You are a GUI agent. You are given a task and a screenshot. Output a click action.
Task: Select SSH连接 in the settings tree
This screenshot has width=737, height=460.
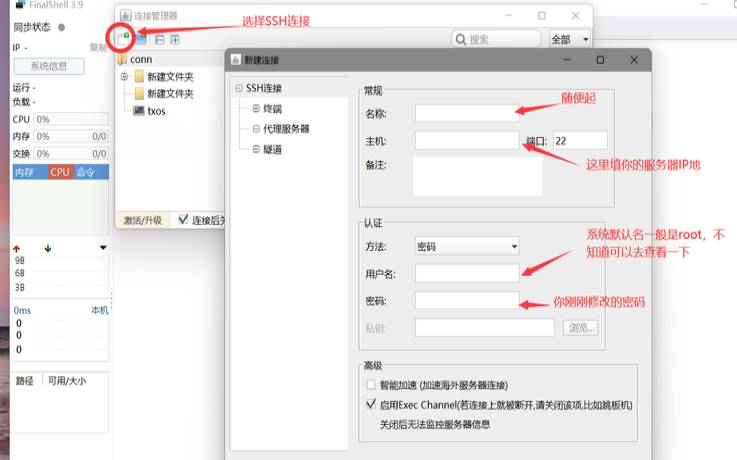[264, 88]
